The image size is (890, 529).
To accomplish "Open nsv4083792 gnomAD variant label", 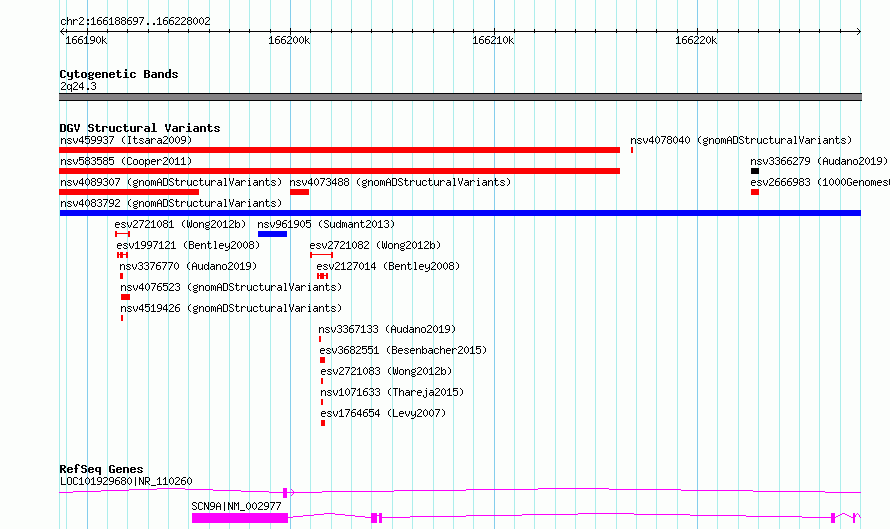I will click(171, 203).
